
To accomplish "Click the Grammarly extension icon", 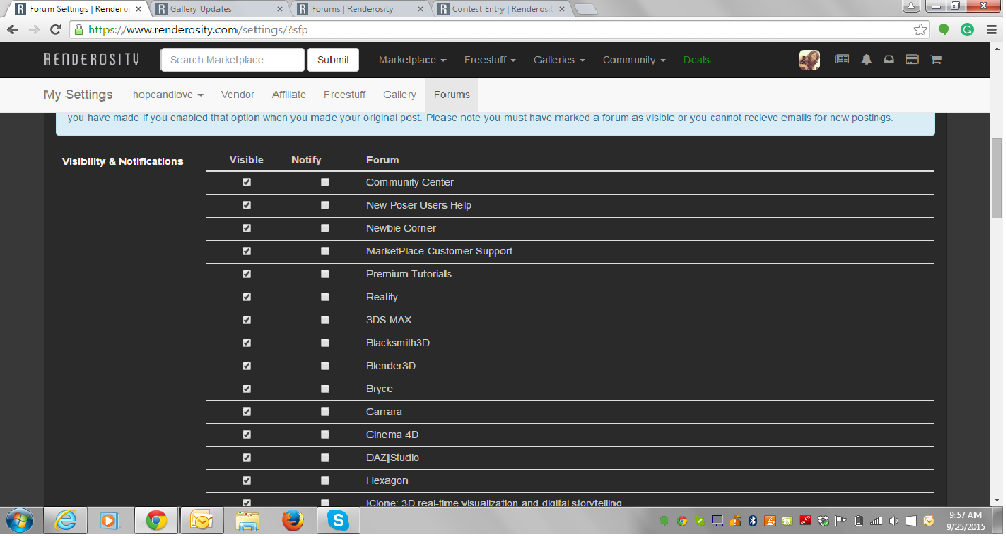I will tap(967, 30).
